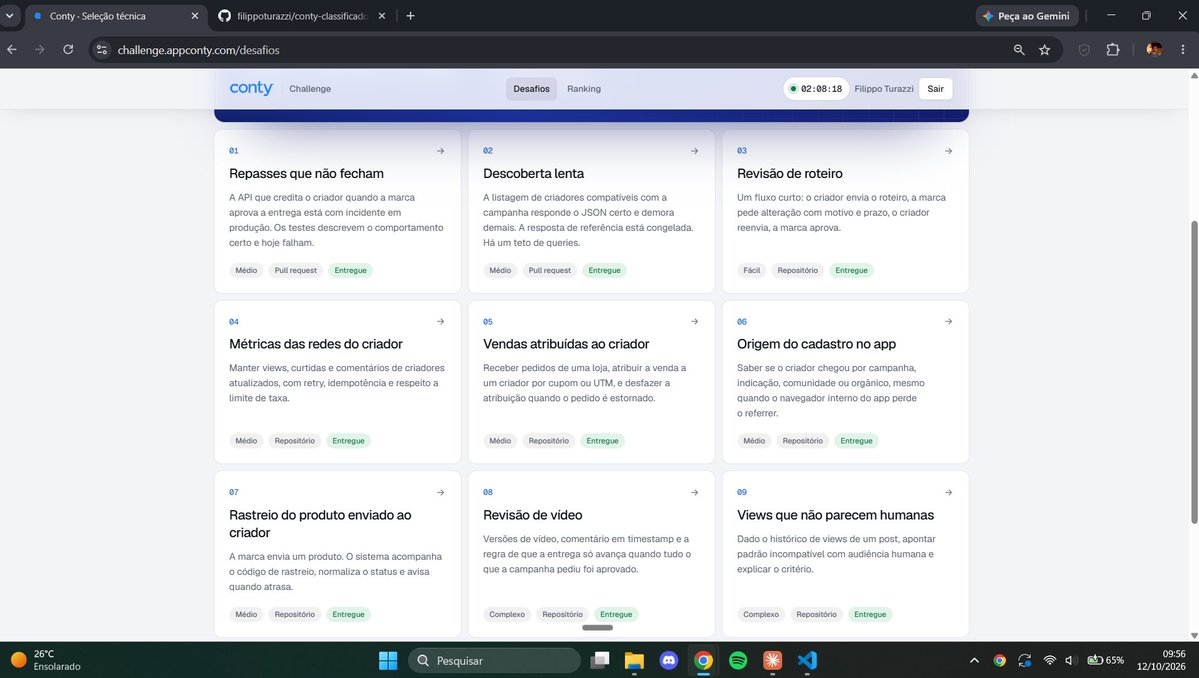Open the Claude app on taskbar
Viewport: 1199px width, 678px height.
click(772, 660)
